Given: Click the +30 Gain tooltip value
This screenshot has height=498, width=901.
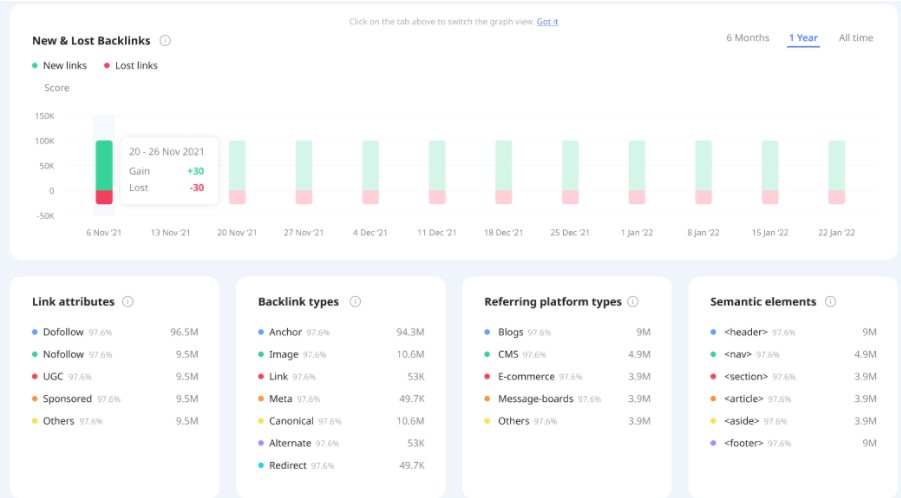Looking at the screenshot, I should [x=195, y=171].
